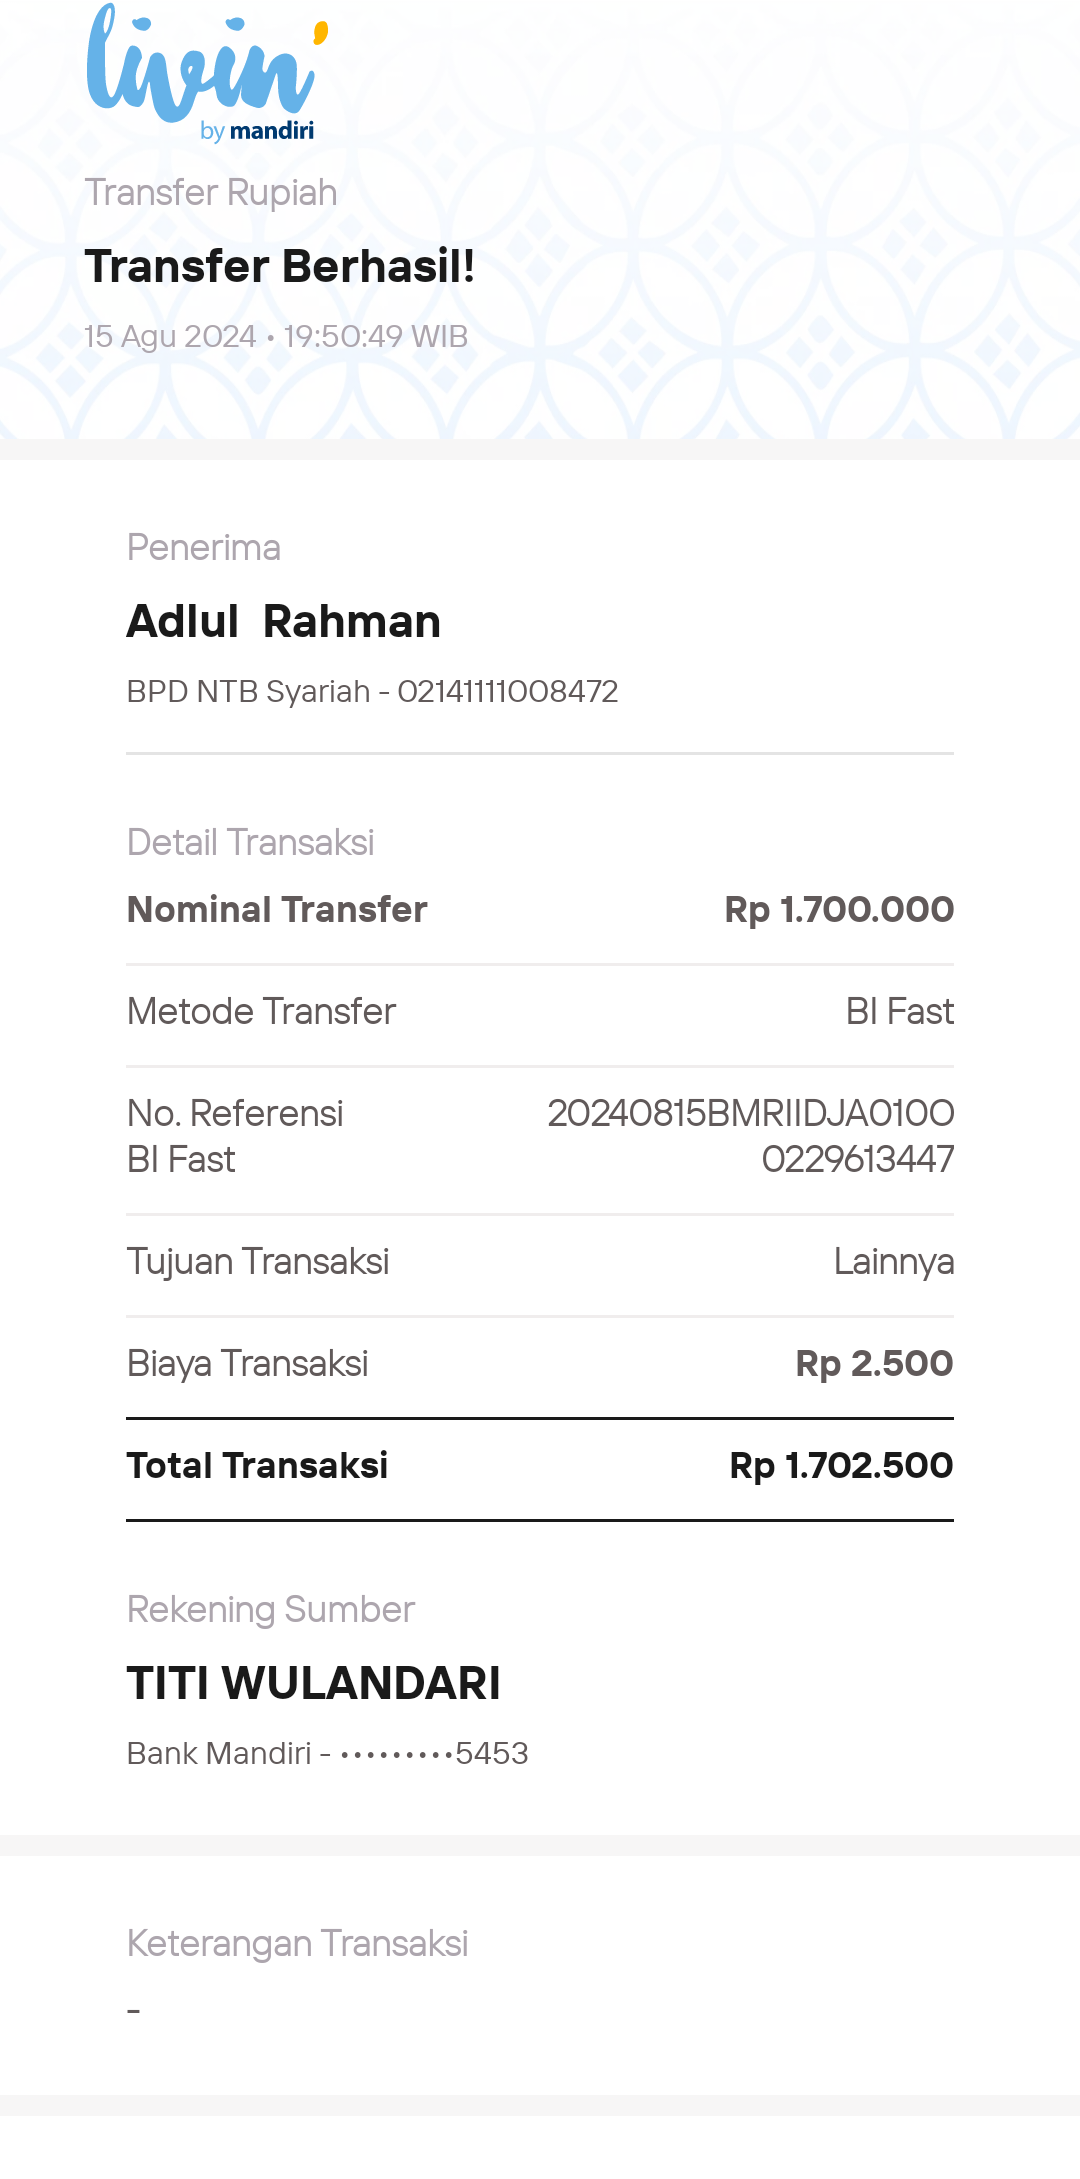Select the BI Fast reference number
This screenshot has height=2179, width=1080.
tap(750, 1136)
